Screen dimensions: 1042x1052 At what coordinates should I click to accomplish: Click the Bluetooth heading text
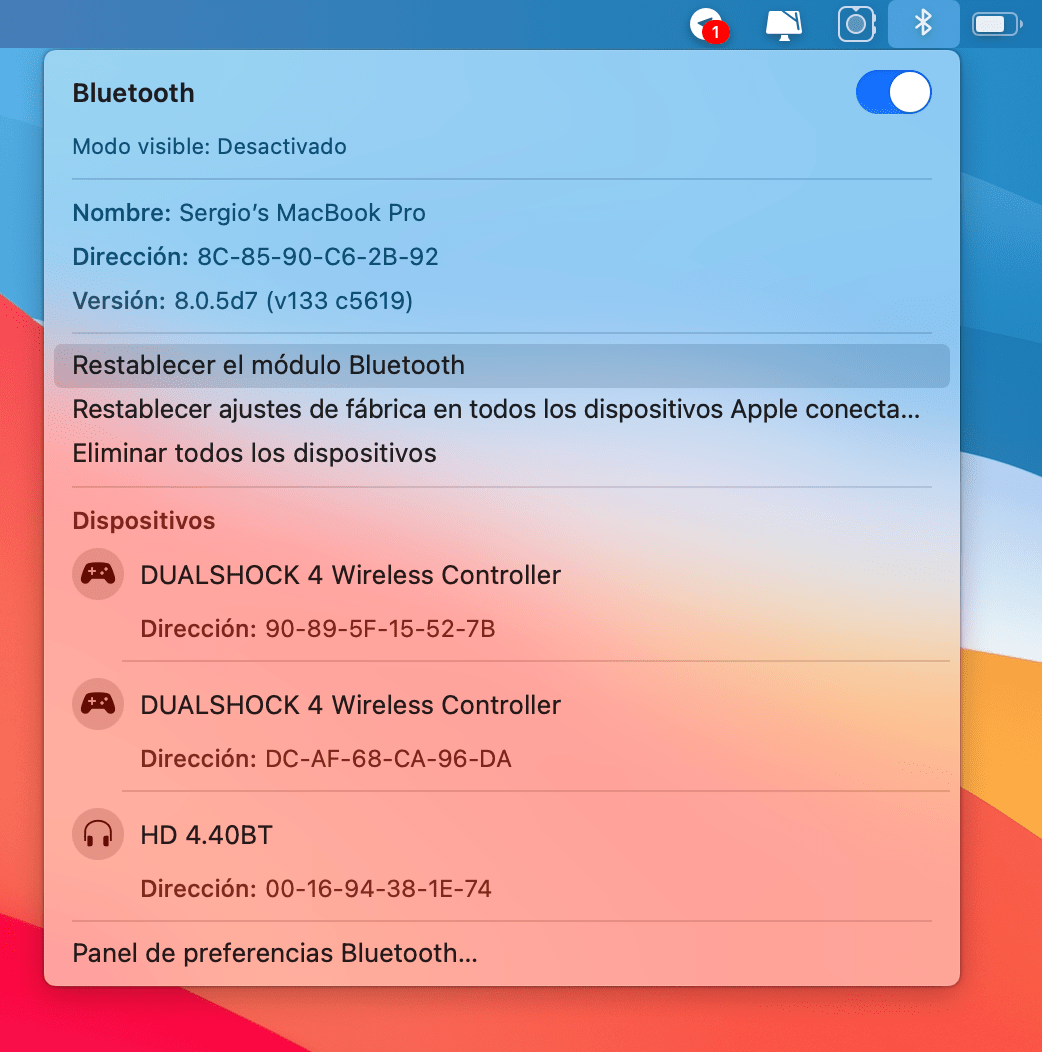pyautogui.click(x=134, y=93)
